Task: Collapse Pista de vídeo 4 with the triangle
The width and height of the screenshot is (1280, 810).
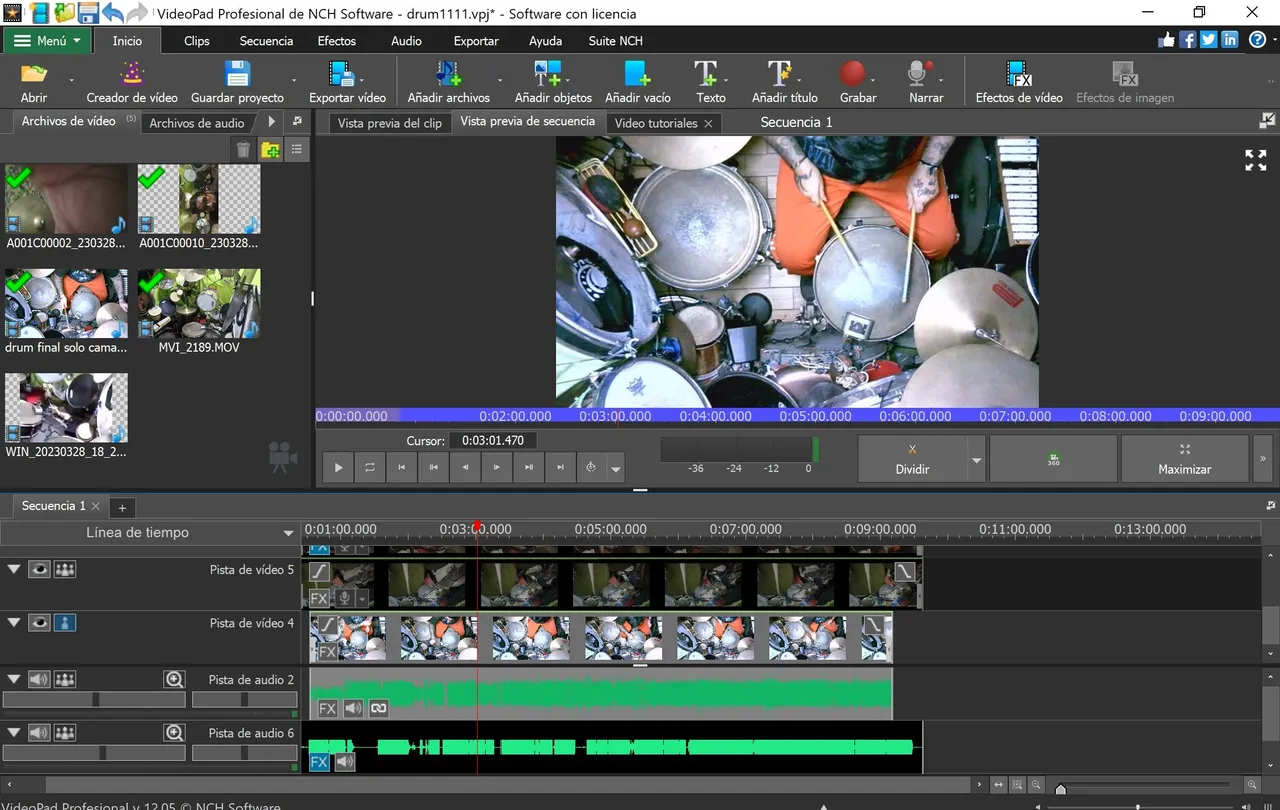Action: point(14,622)
